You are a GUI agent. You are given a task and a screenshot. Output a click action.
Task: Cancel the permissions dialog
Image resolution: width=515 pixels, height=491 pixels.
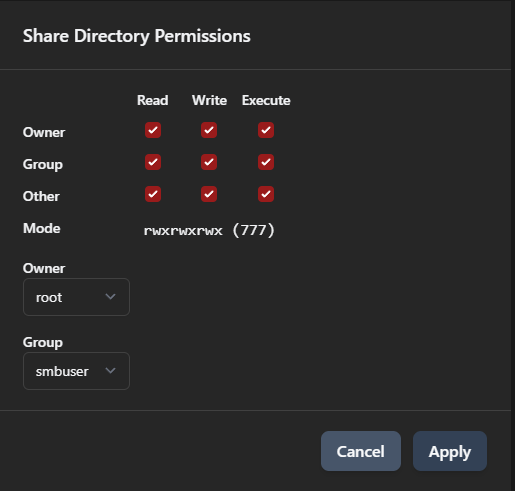click(x=361, y=451)
